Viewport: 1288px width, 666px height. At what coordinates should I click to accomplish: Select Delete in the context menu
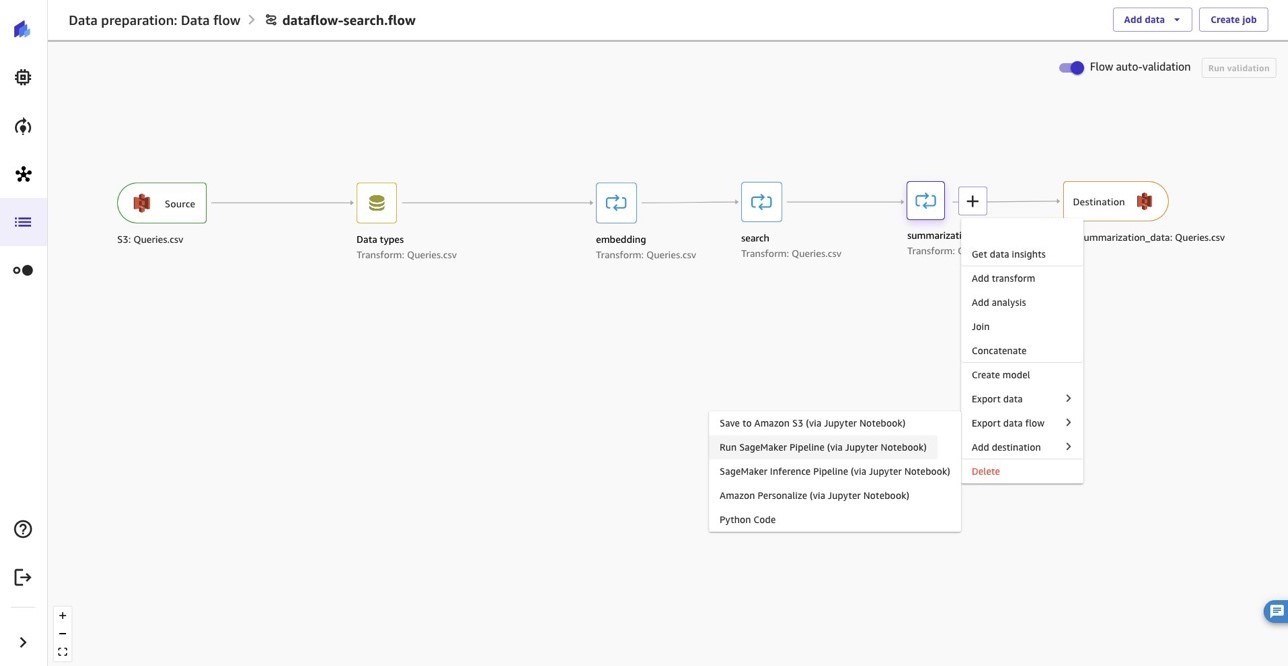point(1022,471)
